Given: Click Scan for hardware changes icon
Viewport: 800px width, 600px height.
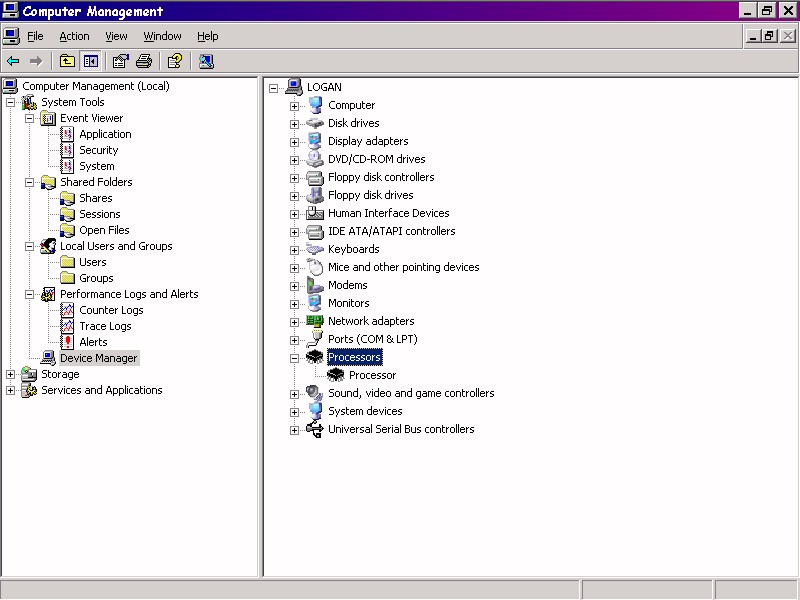Looking at the screenshot, I should pyautogui.click(x=206, y=61).
